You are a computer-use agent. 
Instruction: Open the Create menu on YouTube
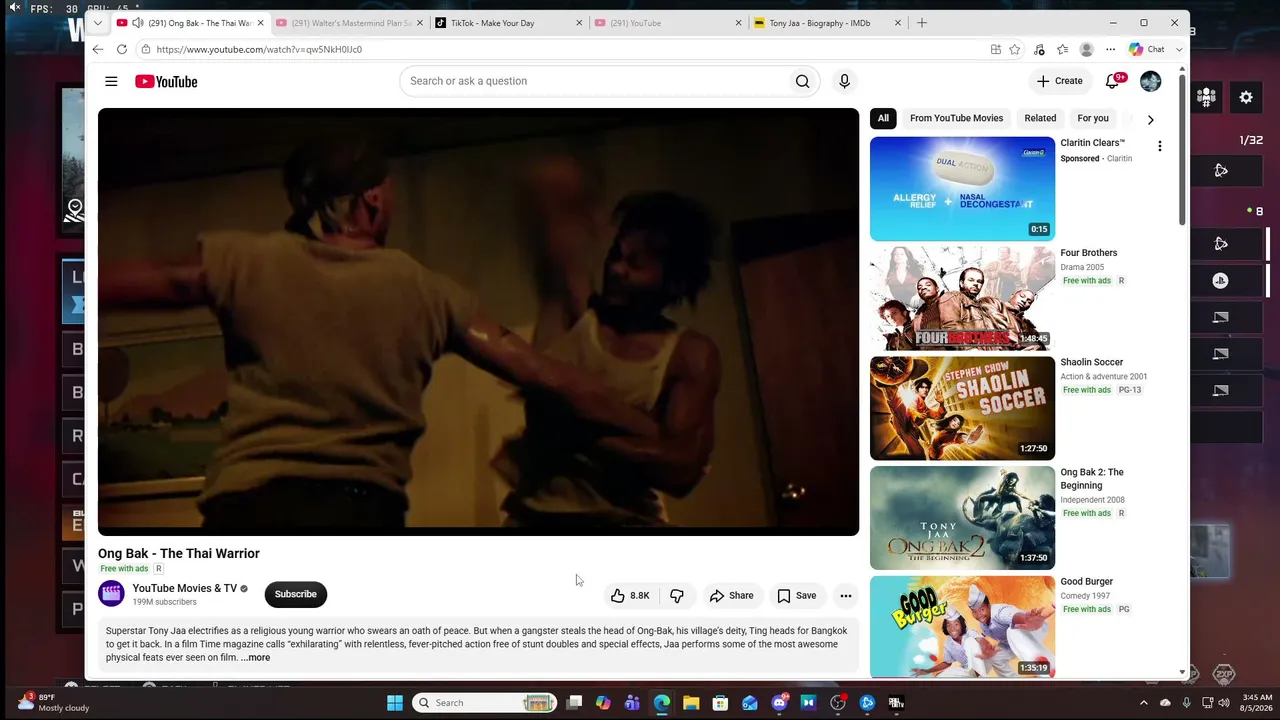[x=1060, y=81]
